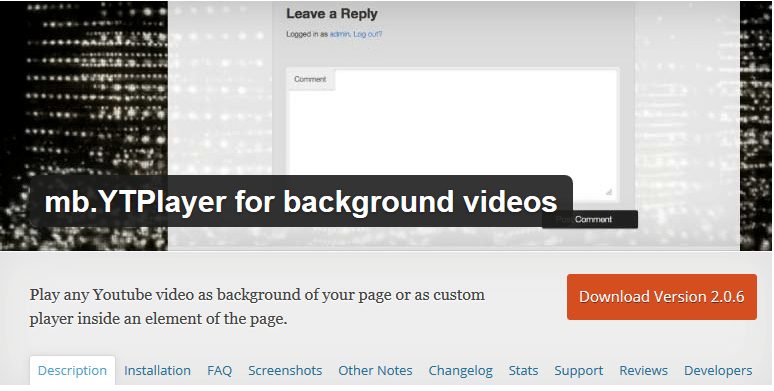Image resolution: width=774 pixels, height=391 pixels.
Task: Show the Changelog tab
Action: point(461,370)
